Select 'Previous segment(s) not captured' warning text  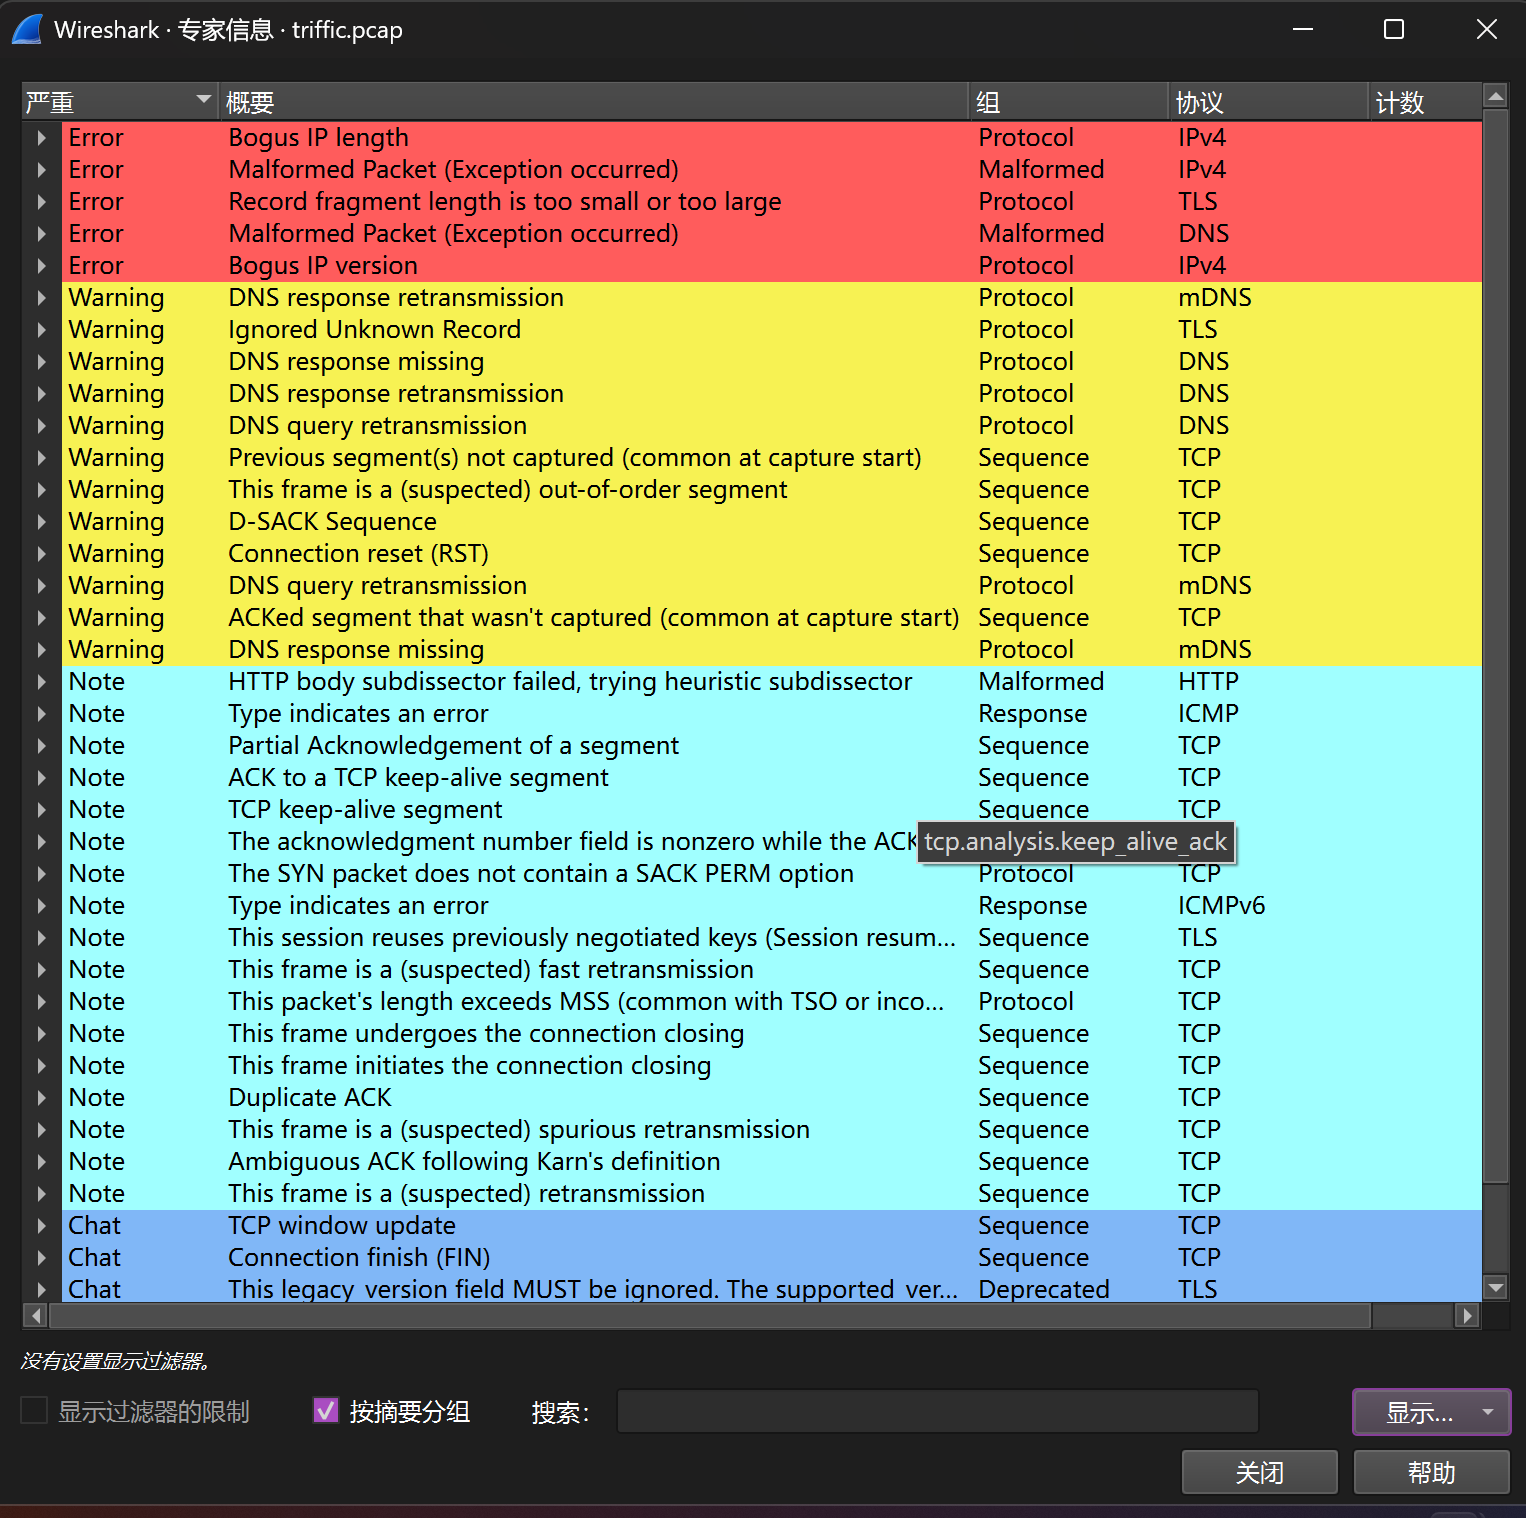575,458
